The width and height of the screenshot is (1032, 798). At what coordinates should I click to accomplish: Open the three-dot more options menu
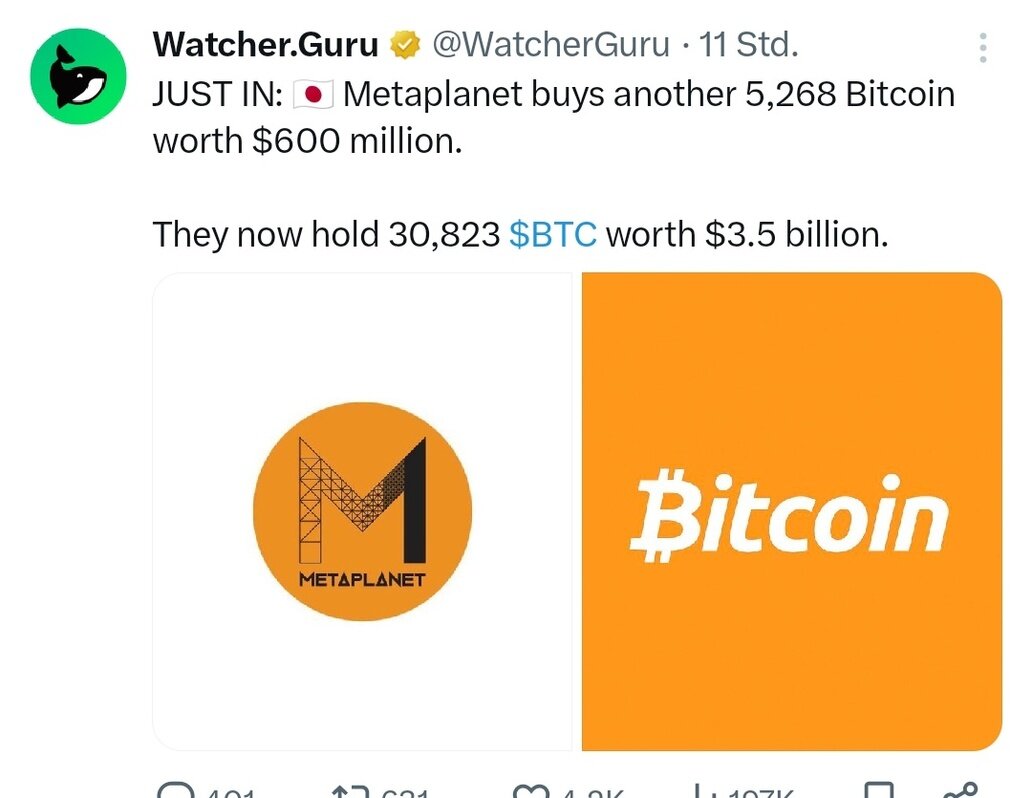(983, 48)
